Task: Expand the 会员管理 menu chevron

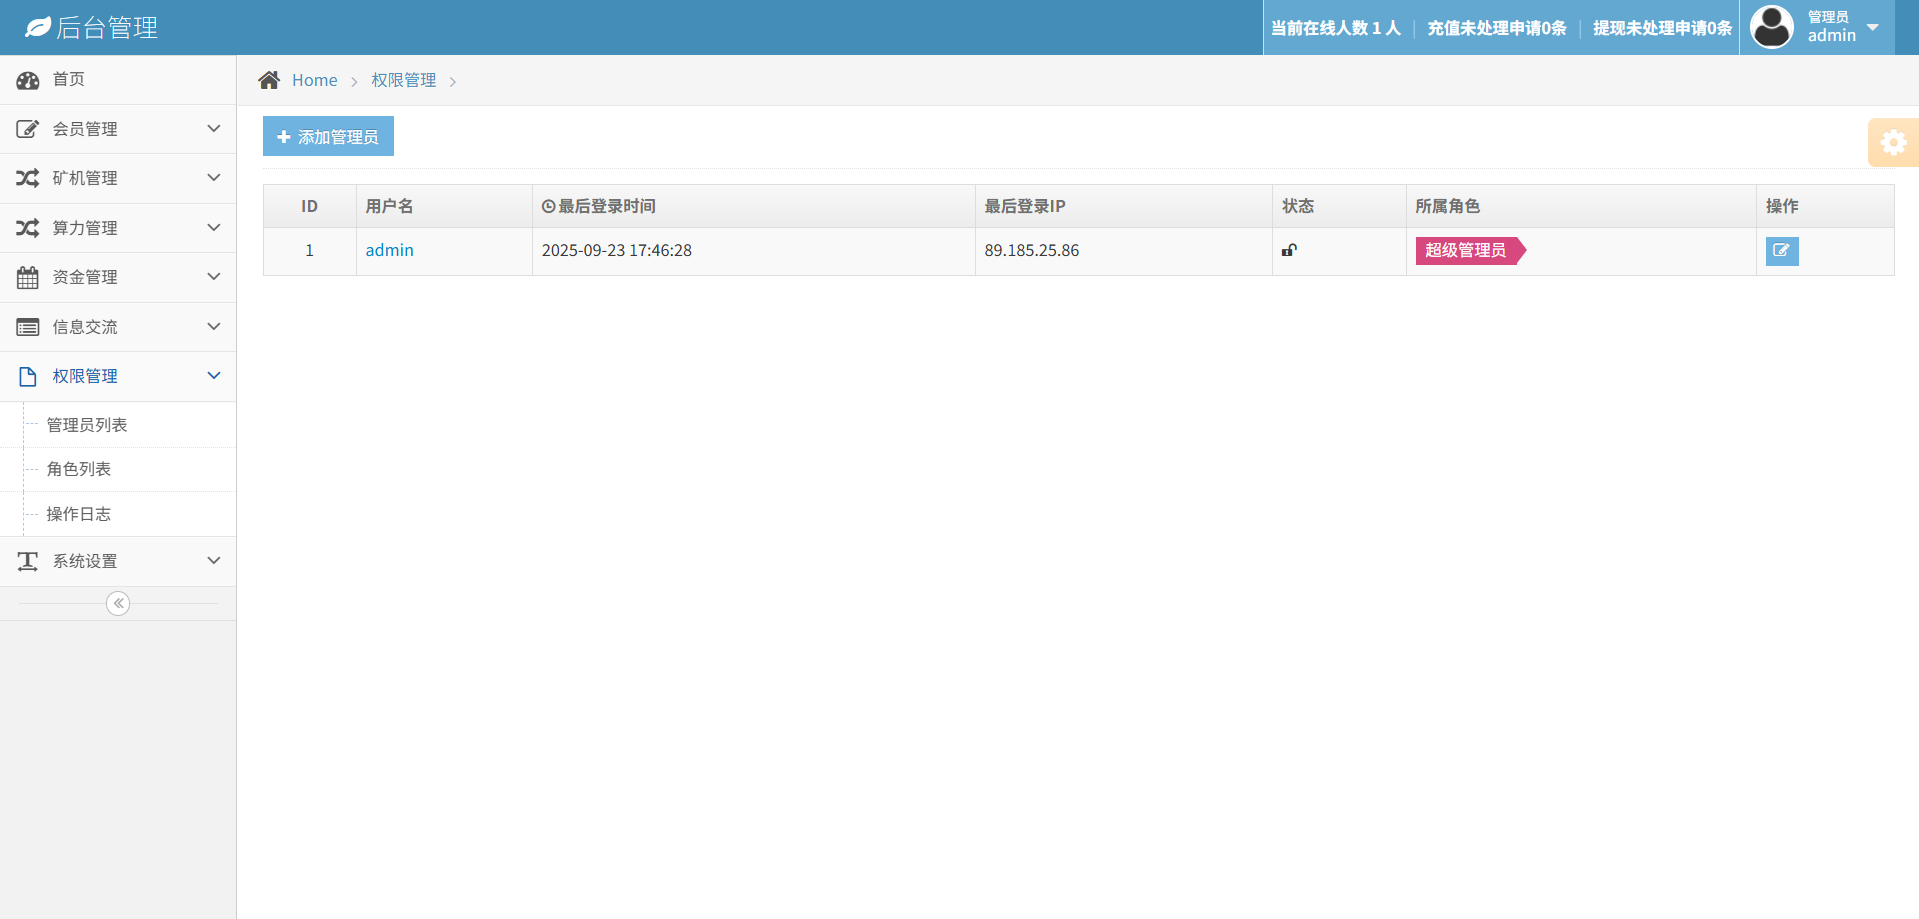Action: tap(213, 129)
